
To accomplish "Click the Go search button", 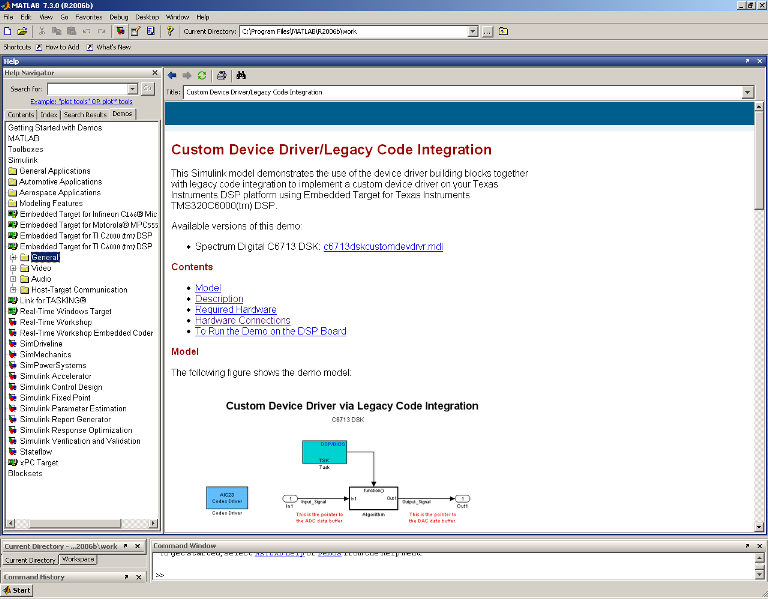I will point(147,89).
